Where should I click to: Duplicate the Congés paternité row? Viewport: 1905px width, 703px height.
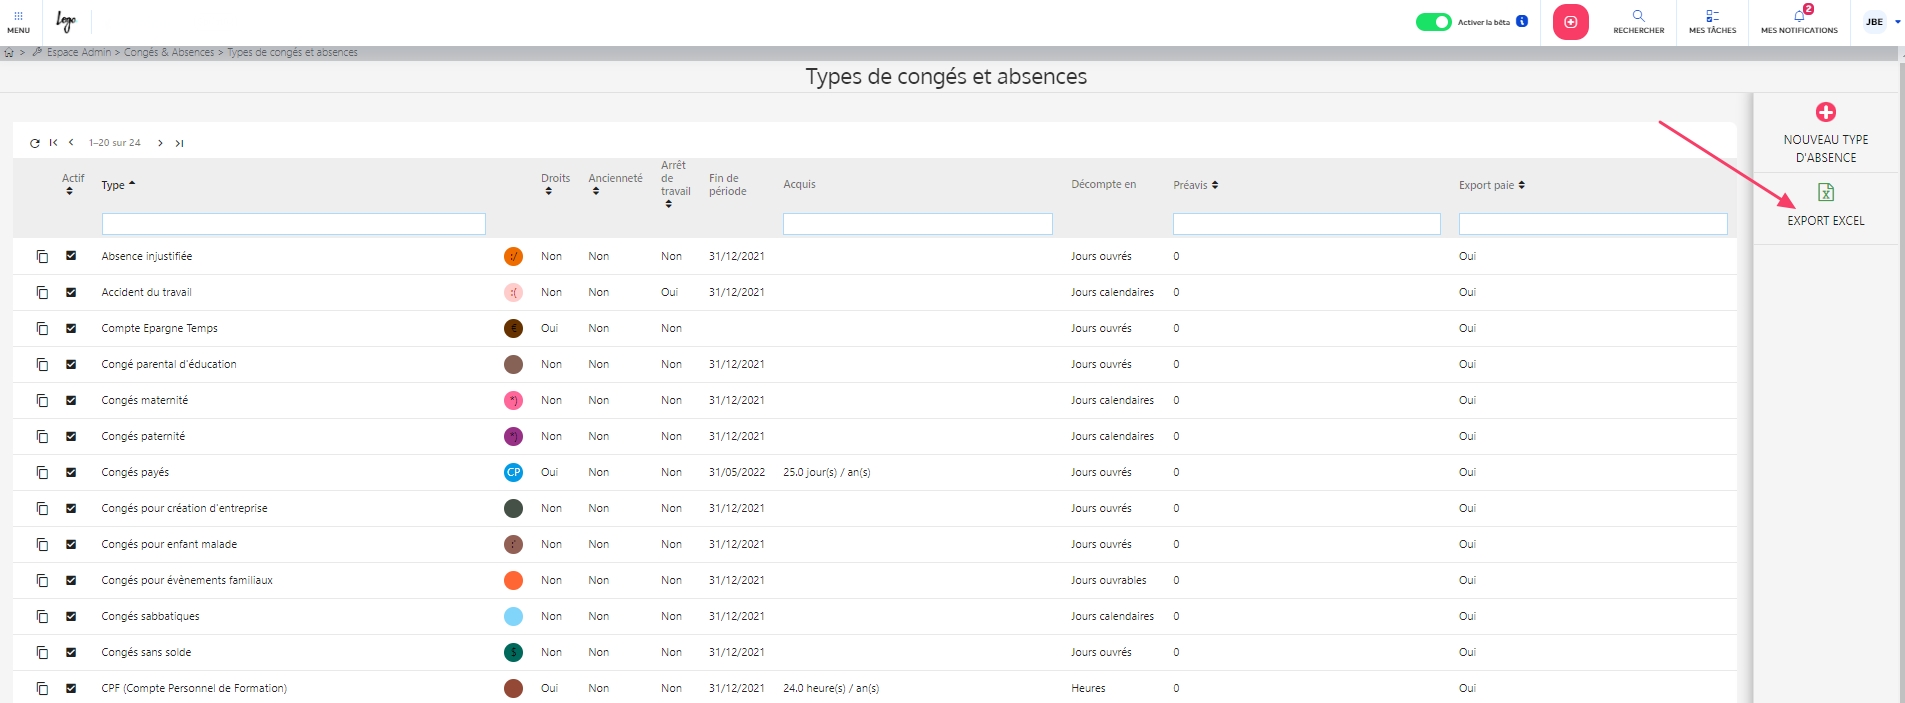point(42,437)
